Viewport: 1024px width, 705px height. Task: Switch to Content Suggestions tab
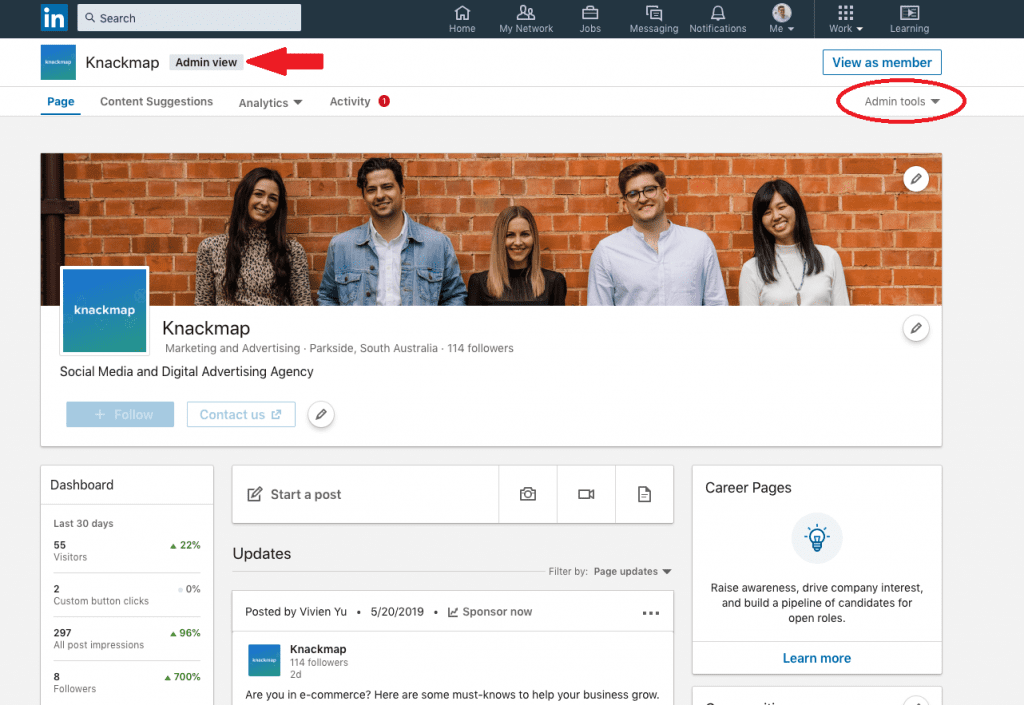click(x=156, y=101)
